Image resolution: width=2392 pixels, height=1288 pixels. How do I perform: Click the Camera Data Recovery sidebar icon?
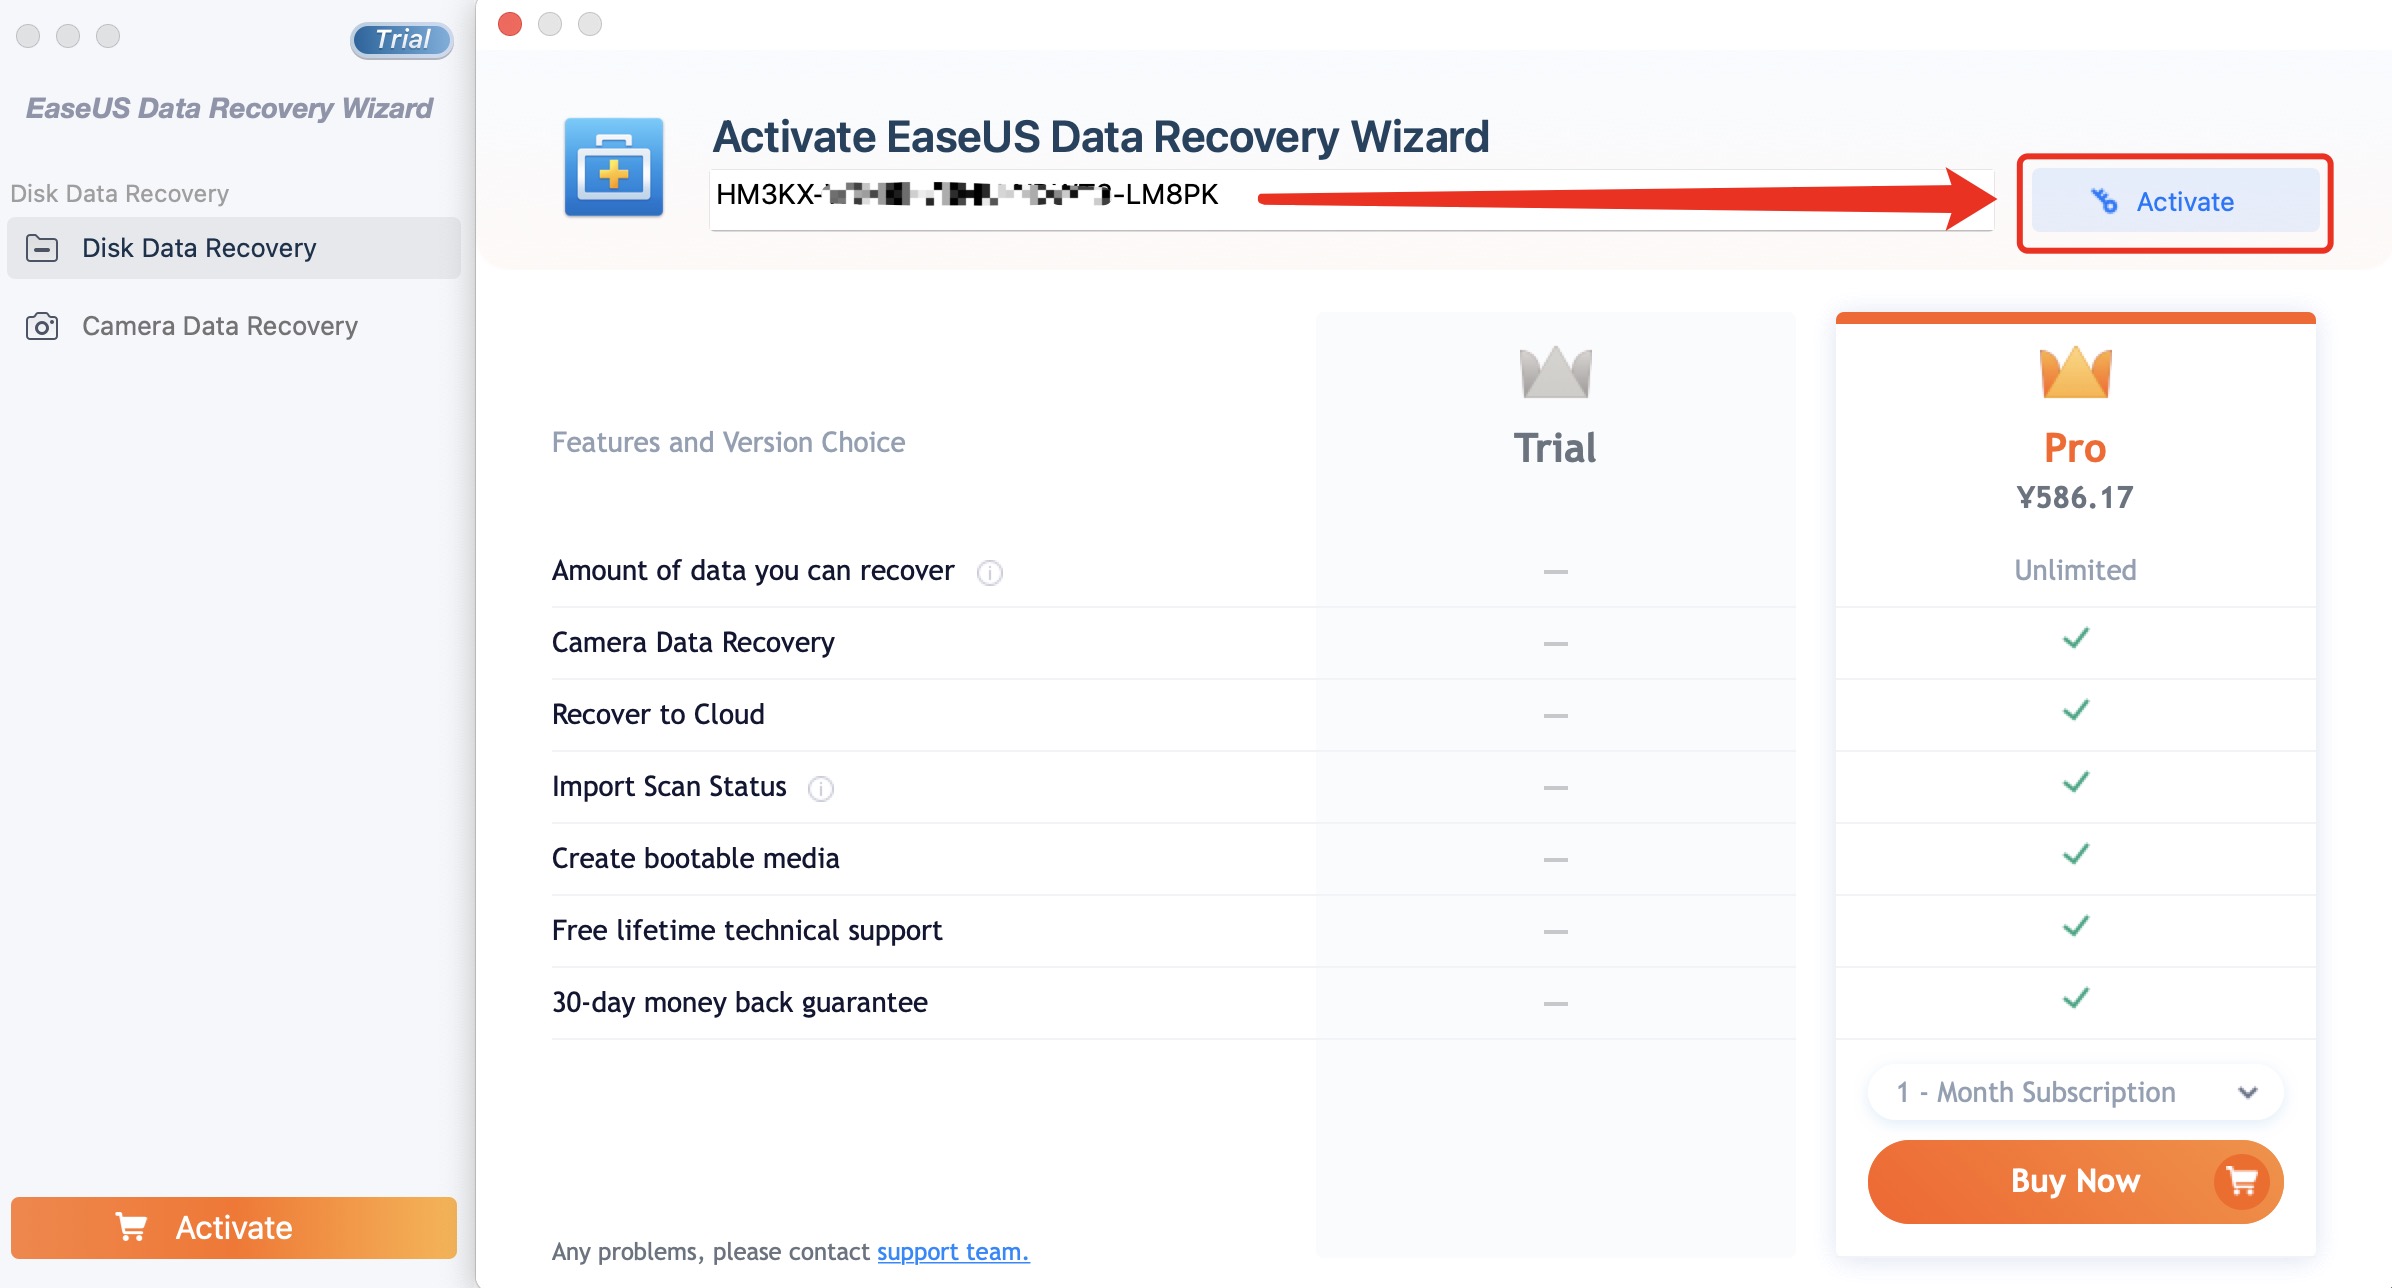[x=43, y=325]
